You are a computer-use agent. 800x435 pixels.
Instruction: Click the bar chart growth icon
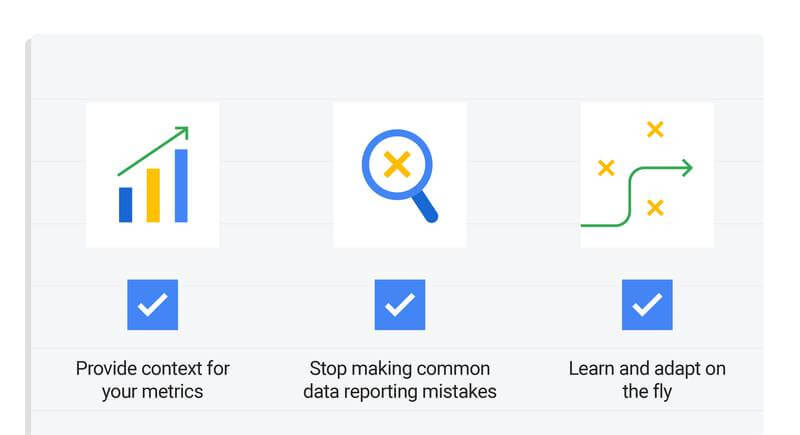[x=153, y=174]
